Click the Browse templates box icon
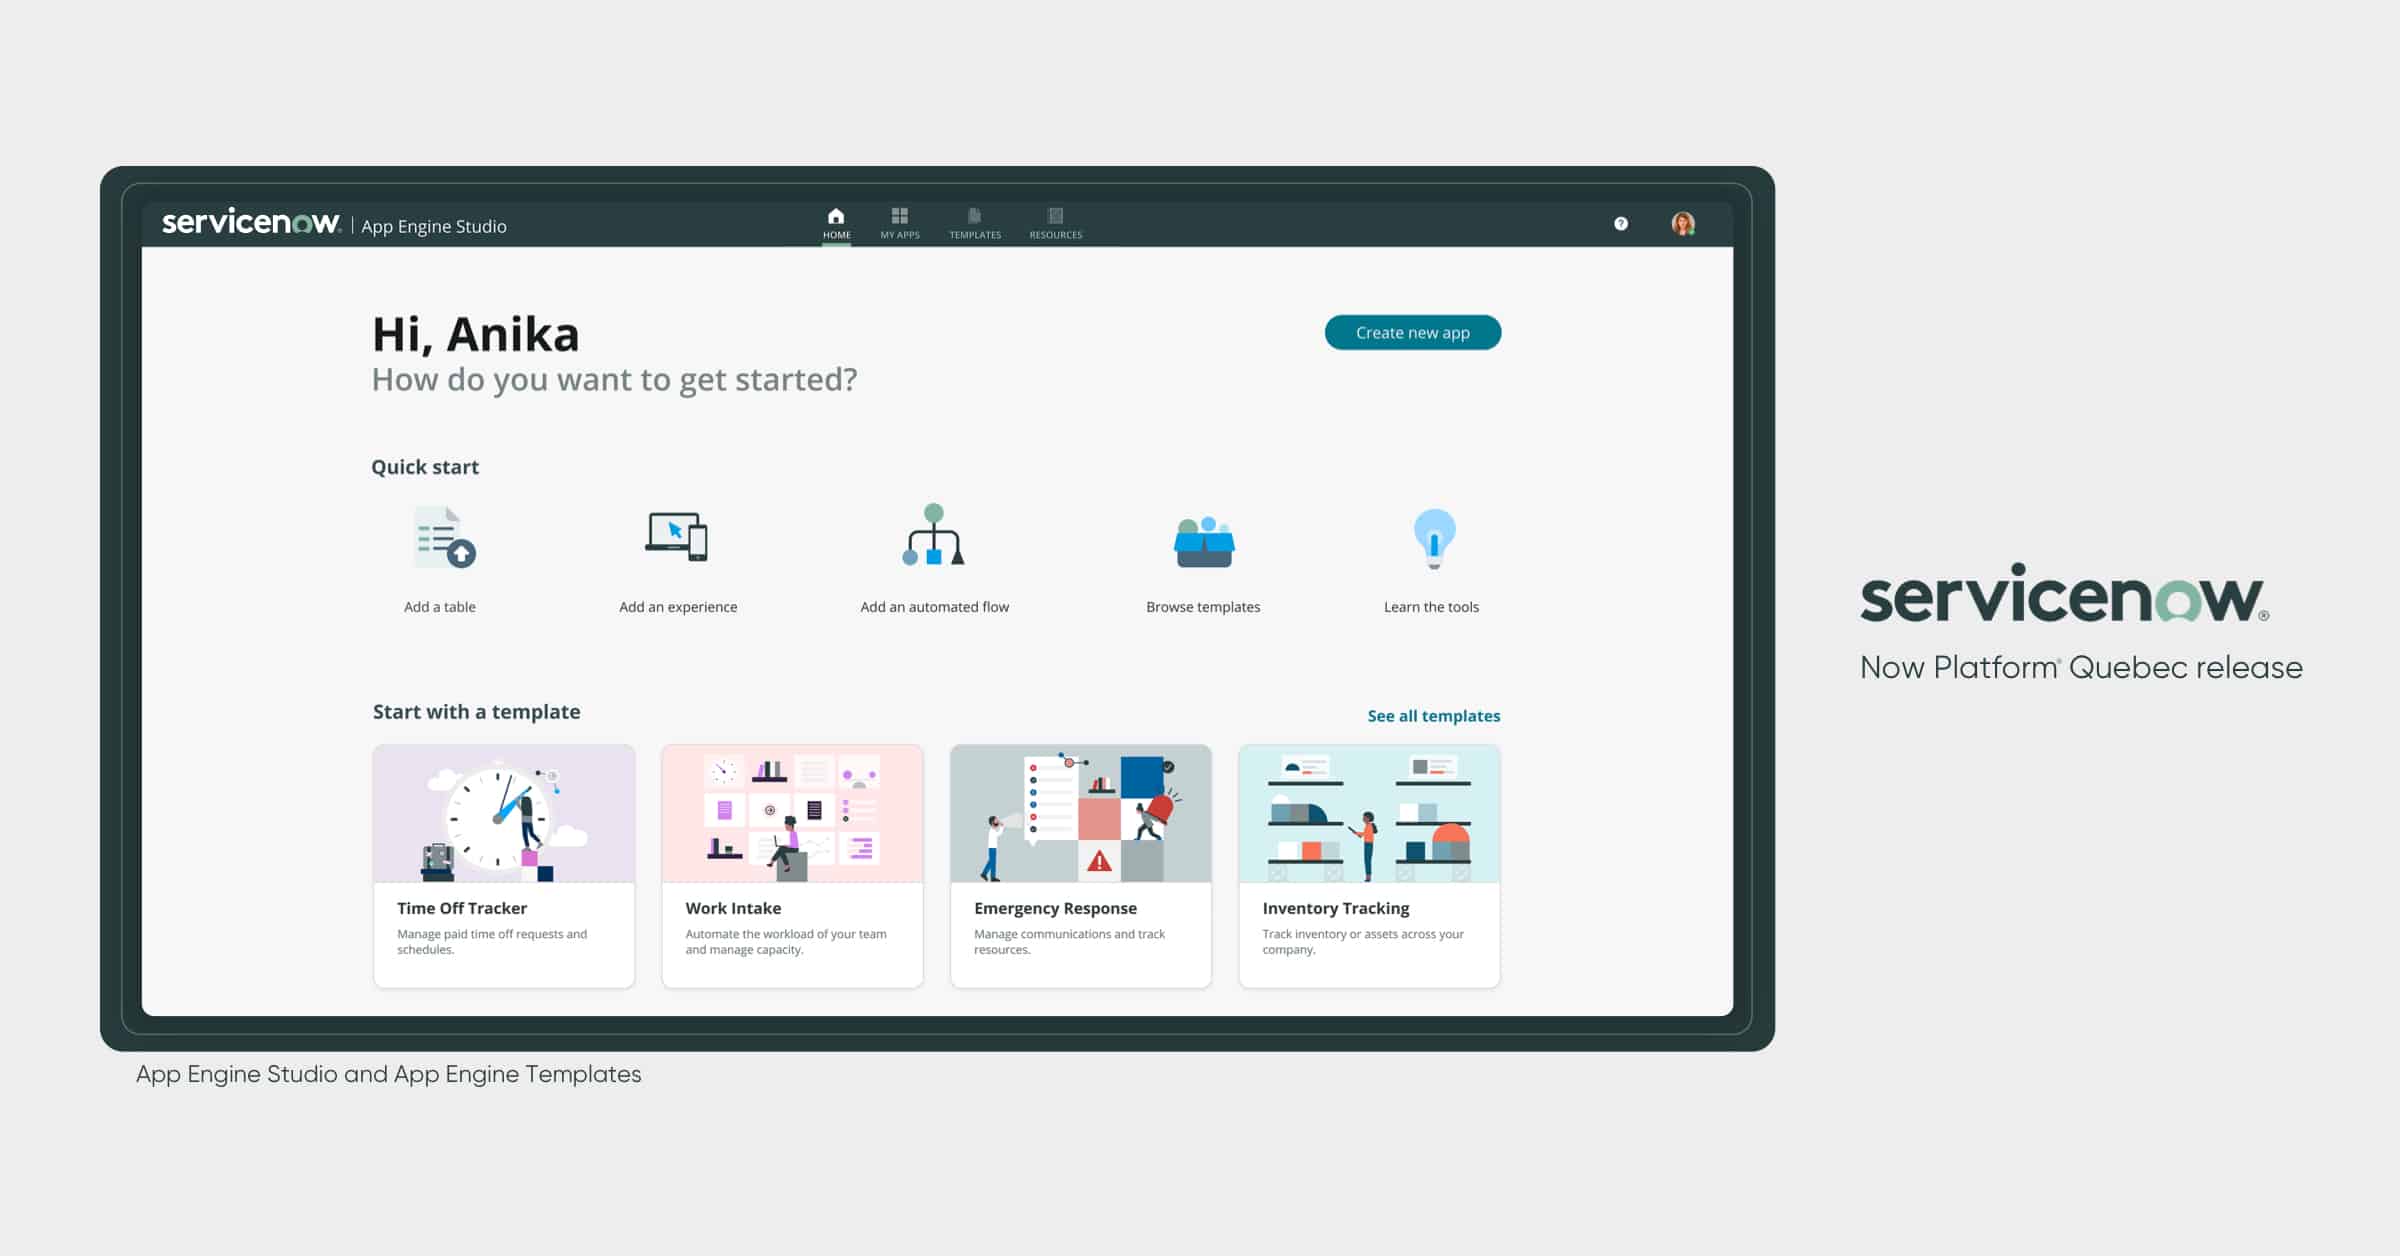 [1203, 542]
